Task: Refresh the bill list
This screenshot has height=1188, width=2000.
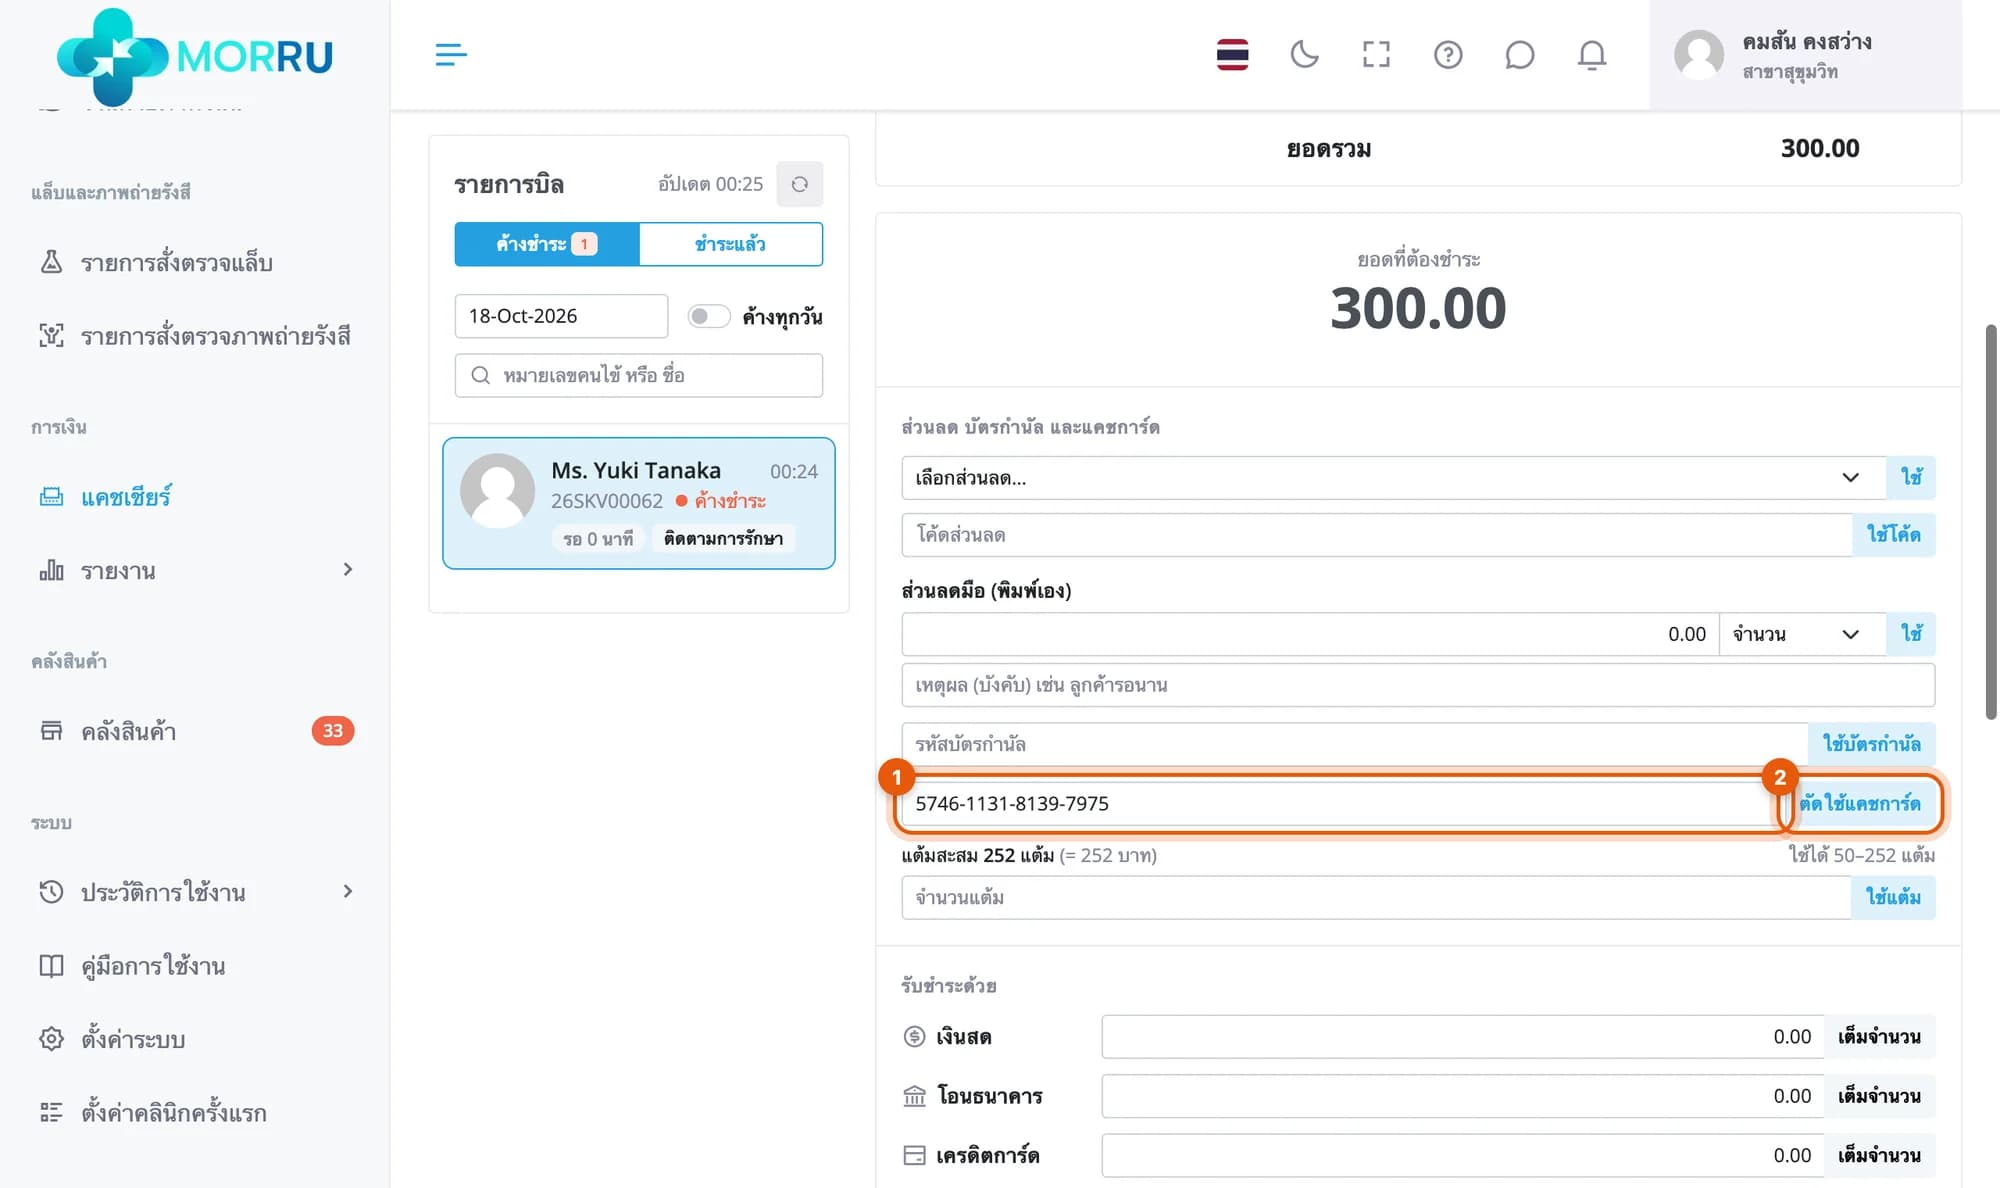Action: click(x=800, y=184)
